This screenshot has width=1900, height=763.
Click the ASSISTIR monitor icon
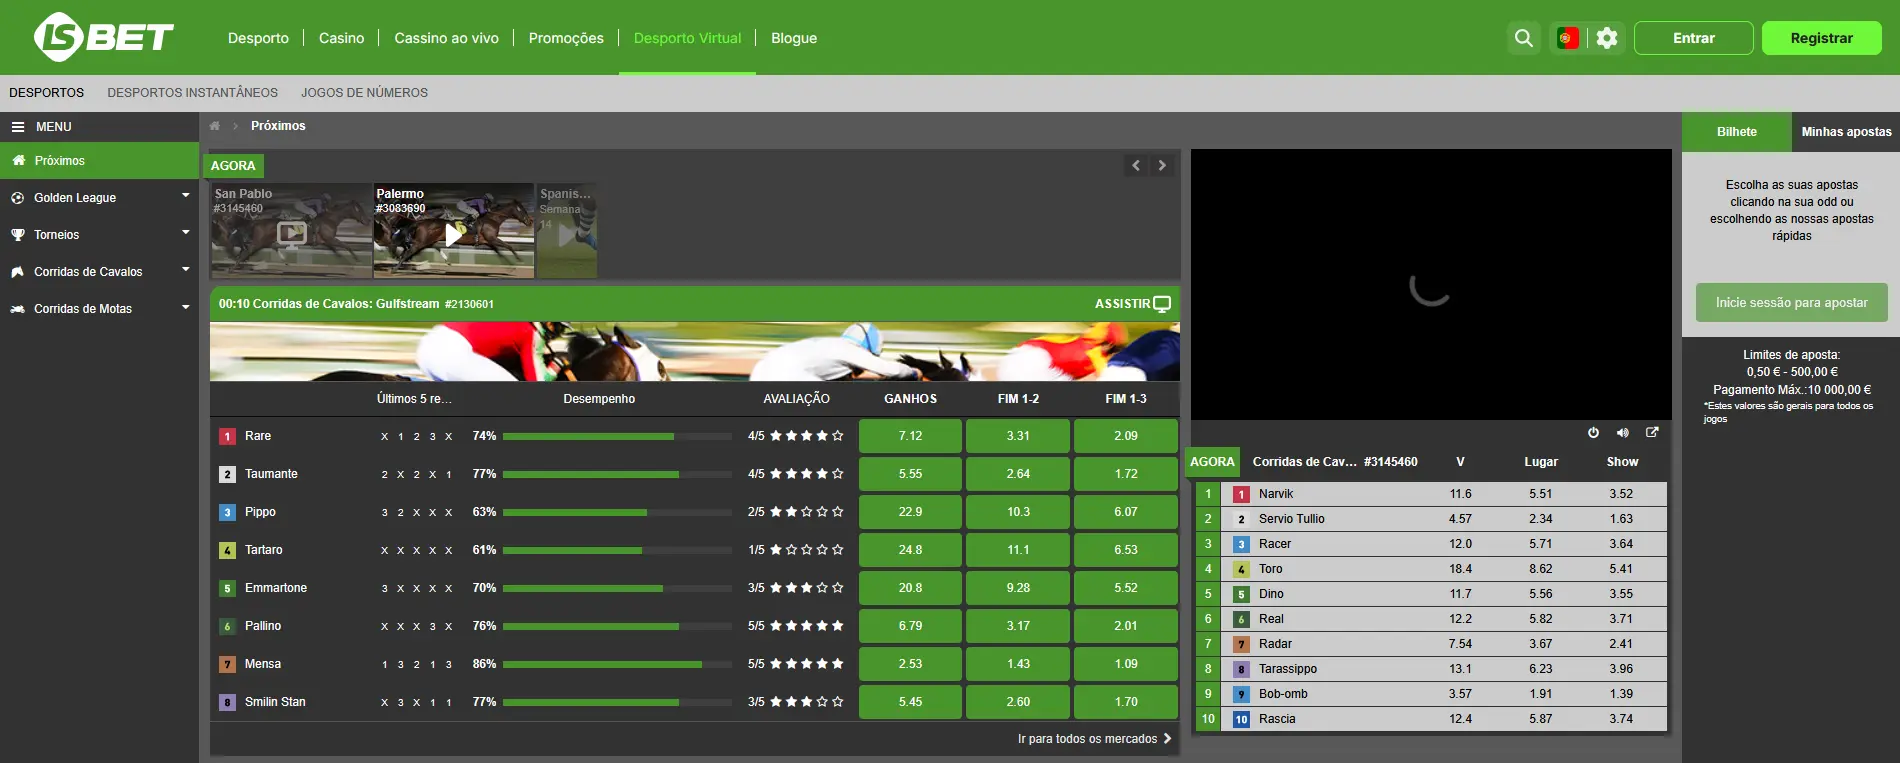pos(1162,304)
